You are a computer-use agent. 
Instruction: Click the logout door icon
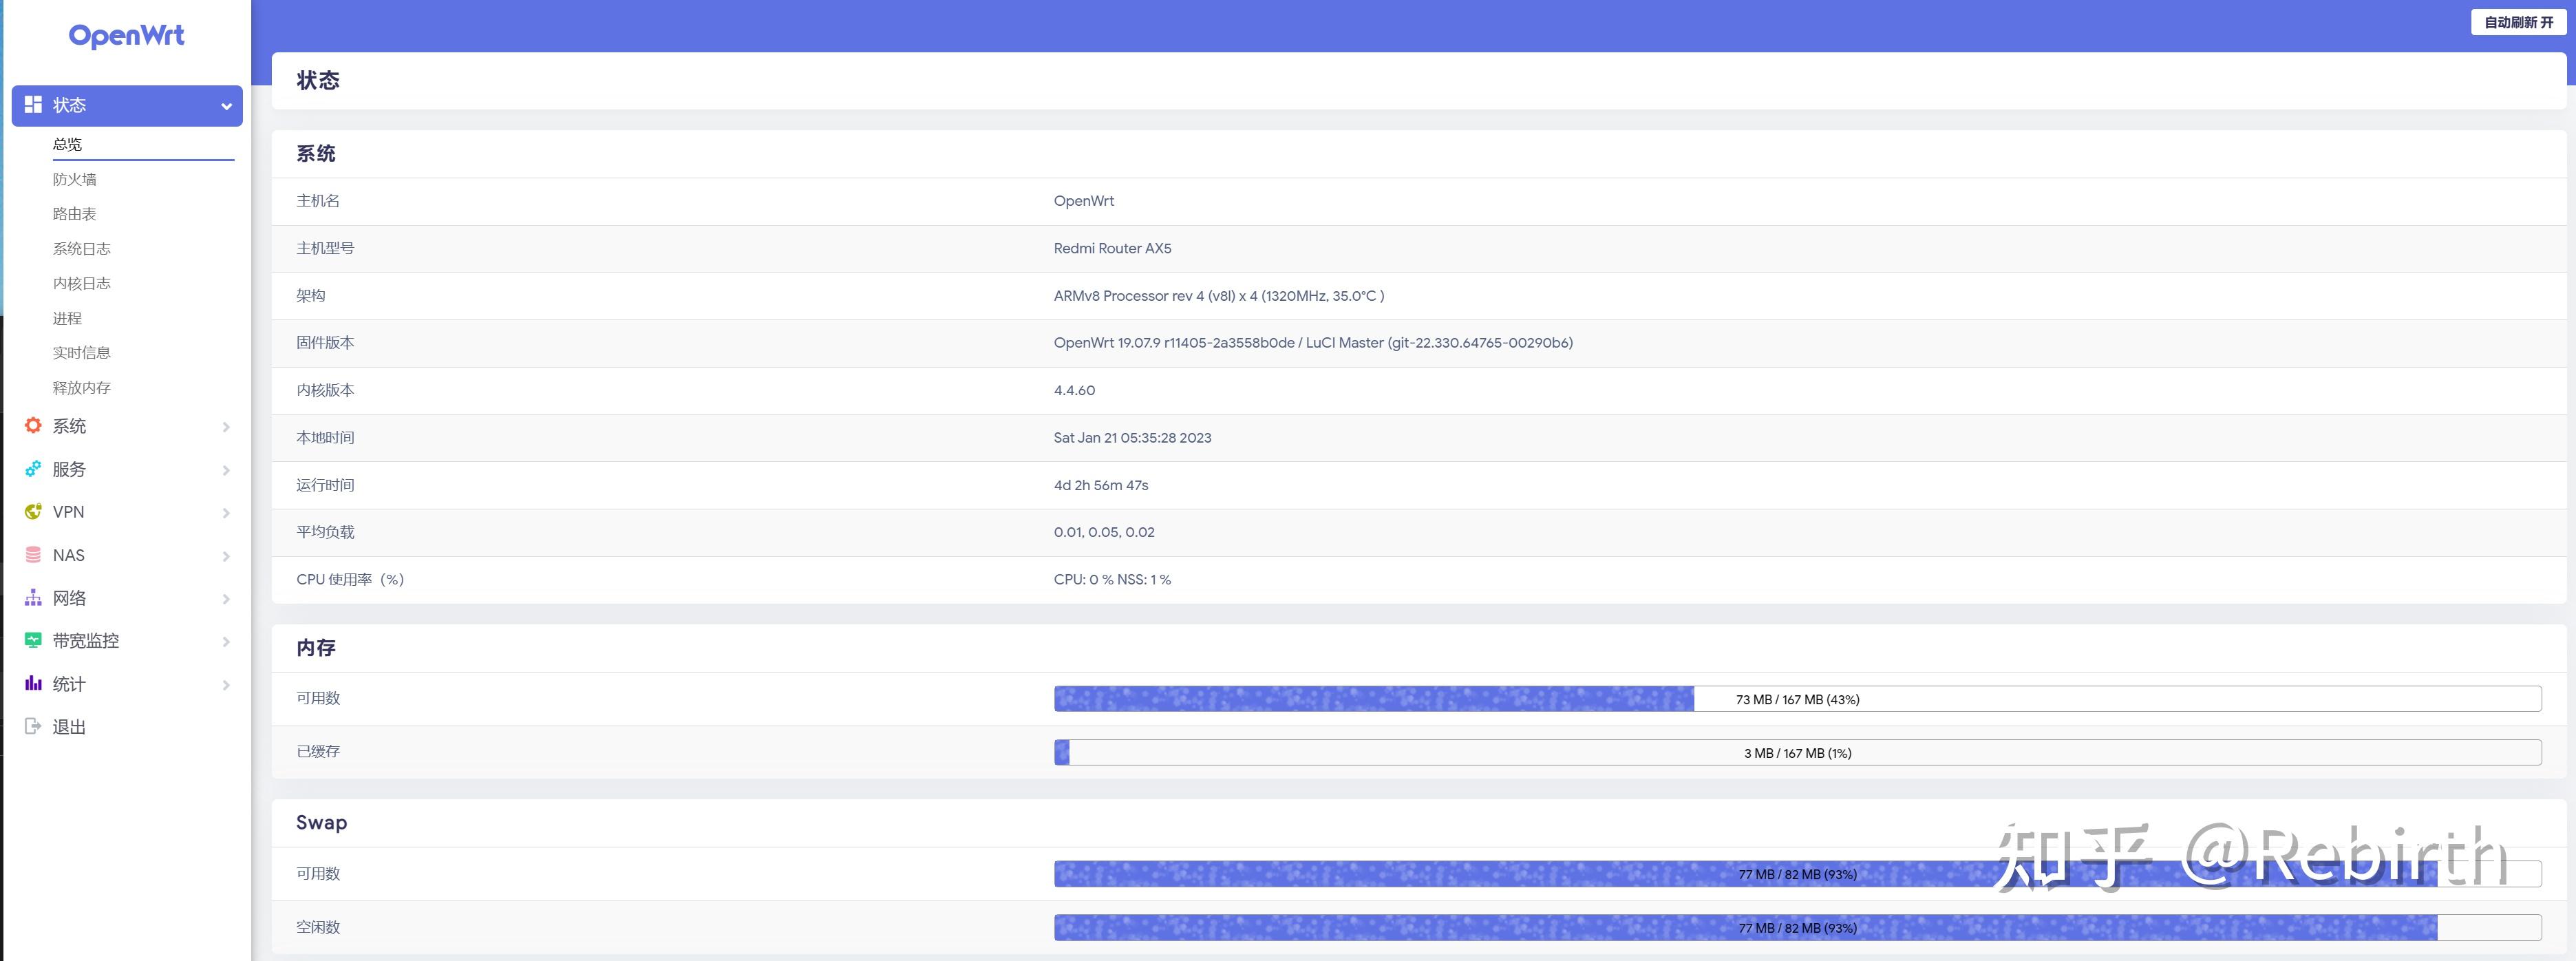click(33, 727)
